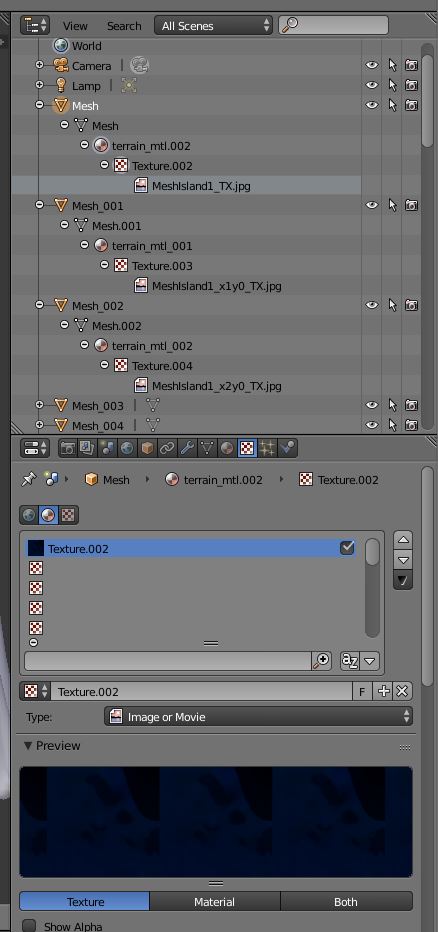Enable the Show Alpha checkbox
Image resolution: width=438 pixels, height=932 pixels.
tap(29, 925)
